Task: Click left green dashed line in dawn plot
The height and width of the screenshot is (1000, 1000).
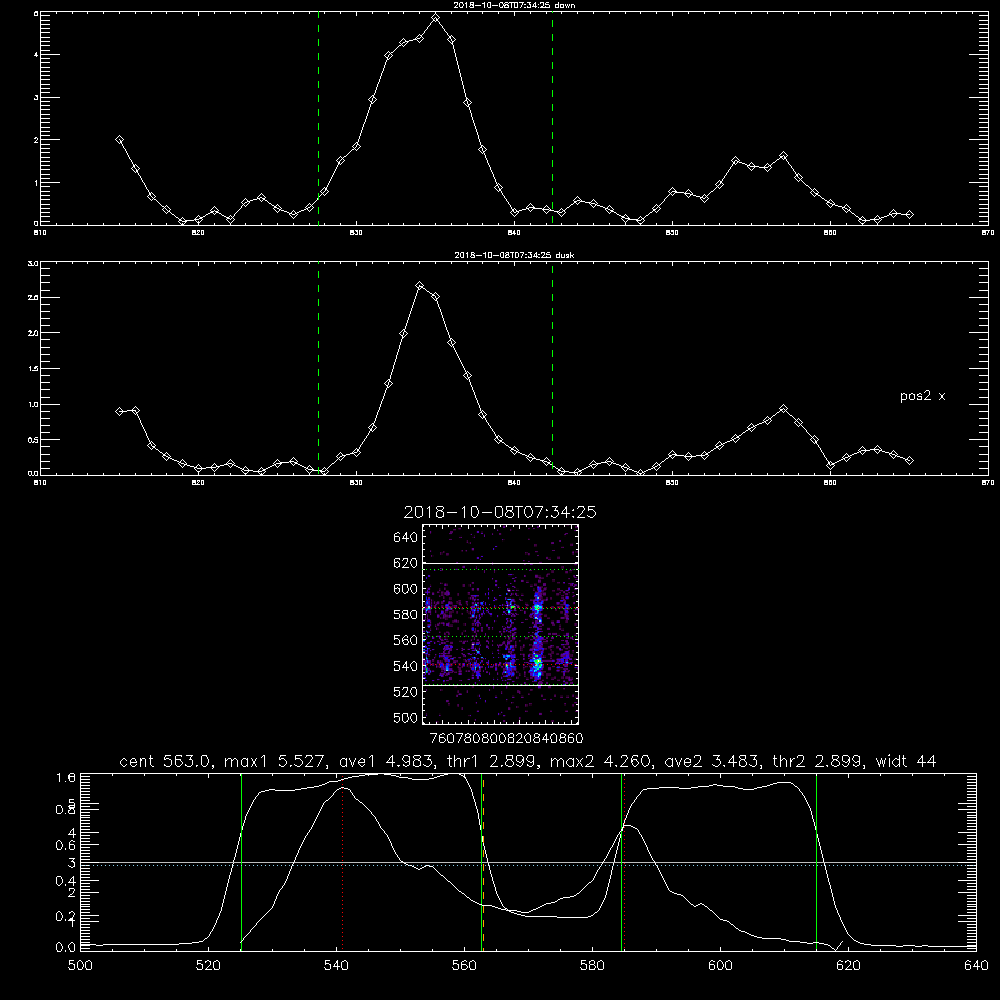Action: 318,118
